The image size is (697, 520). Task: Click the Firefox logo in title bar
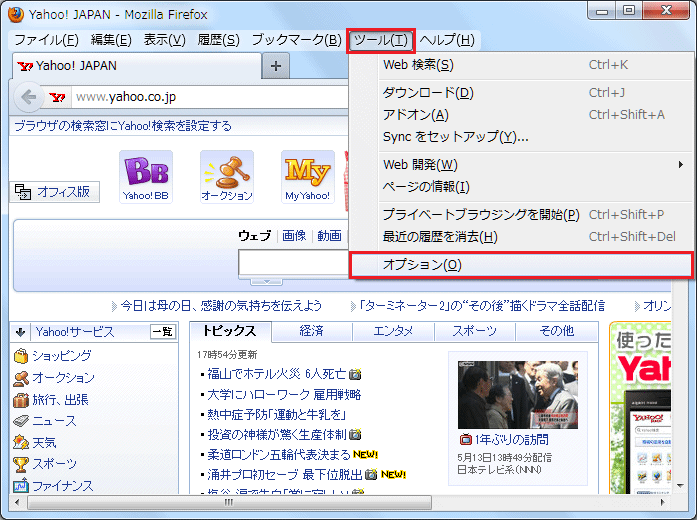click(15, 14)
